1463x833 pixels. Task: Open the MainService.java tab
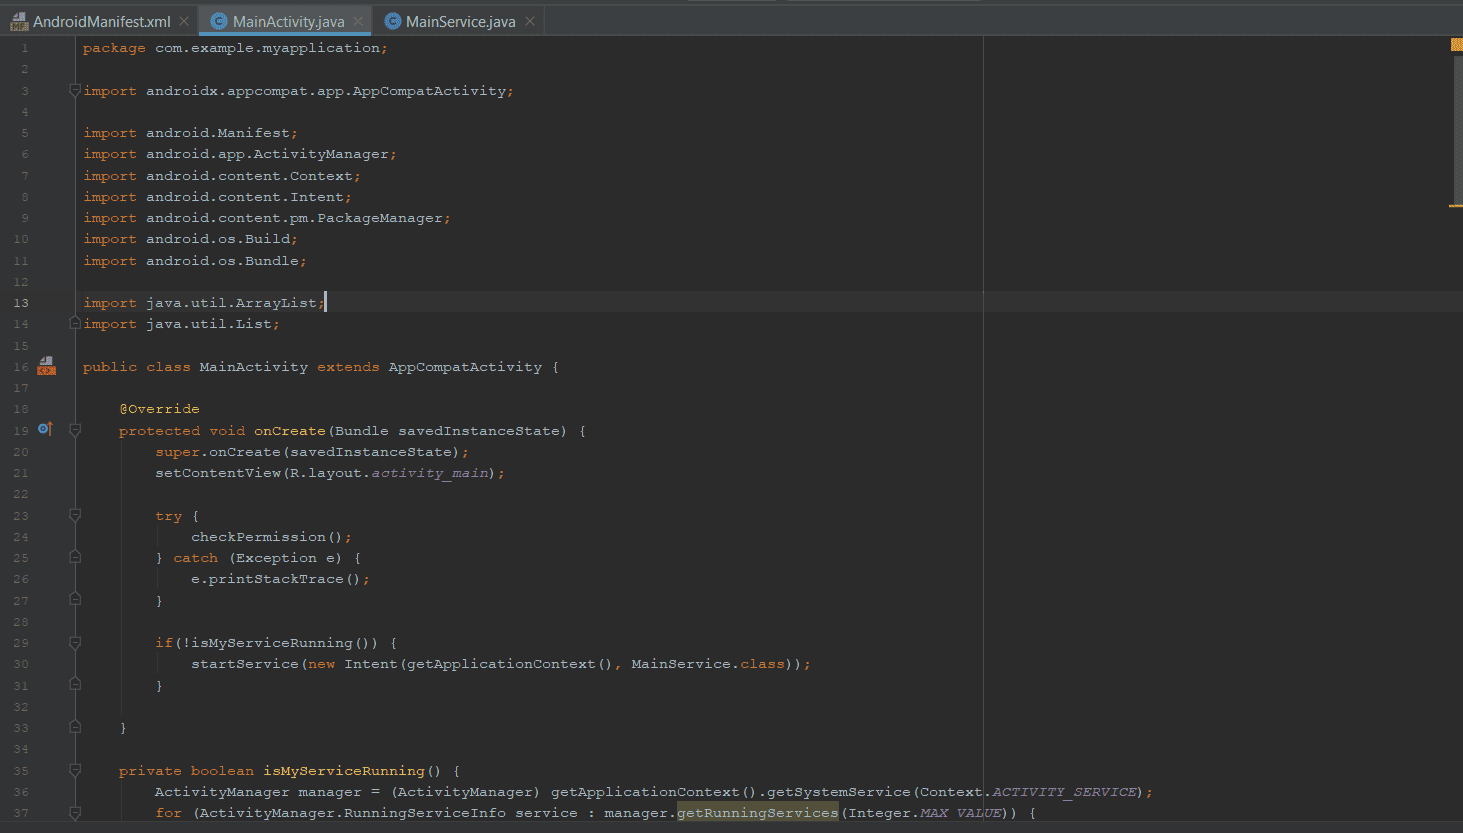point(460,21)
